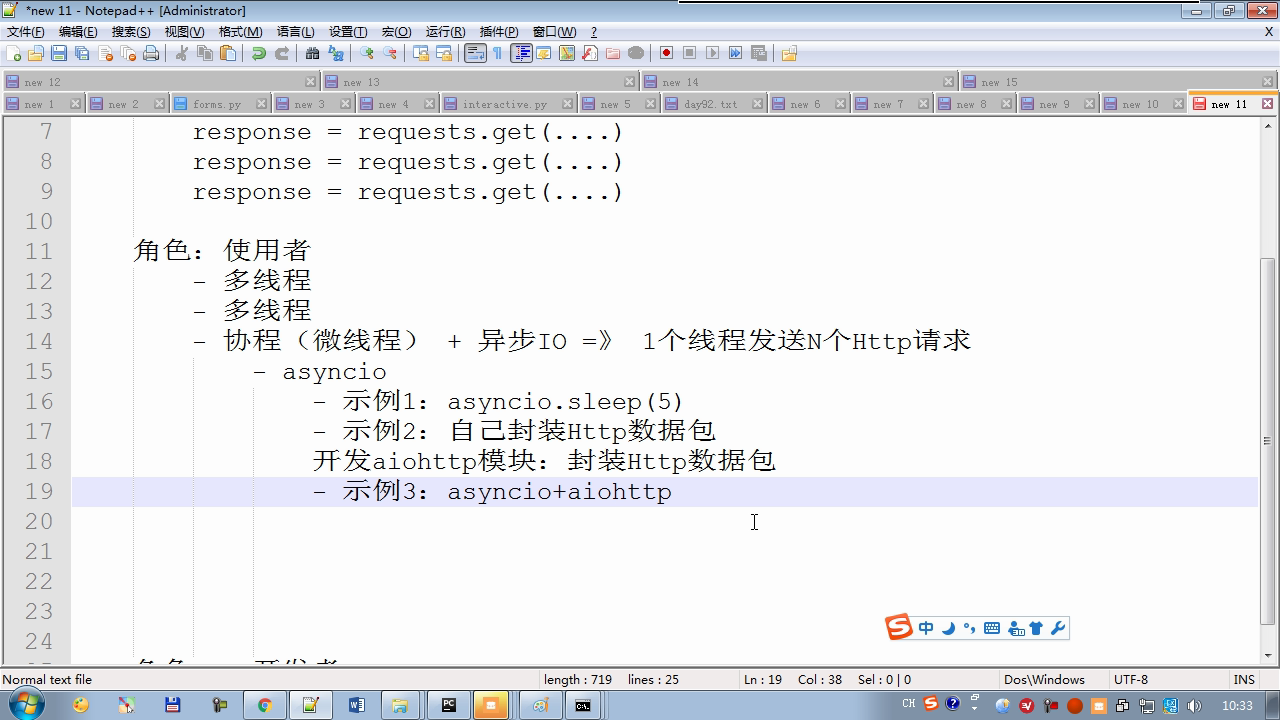Click the Cut scissors icon
The width and height of the screenshot is (1280, 720).
tap(182, 53)
